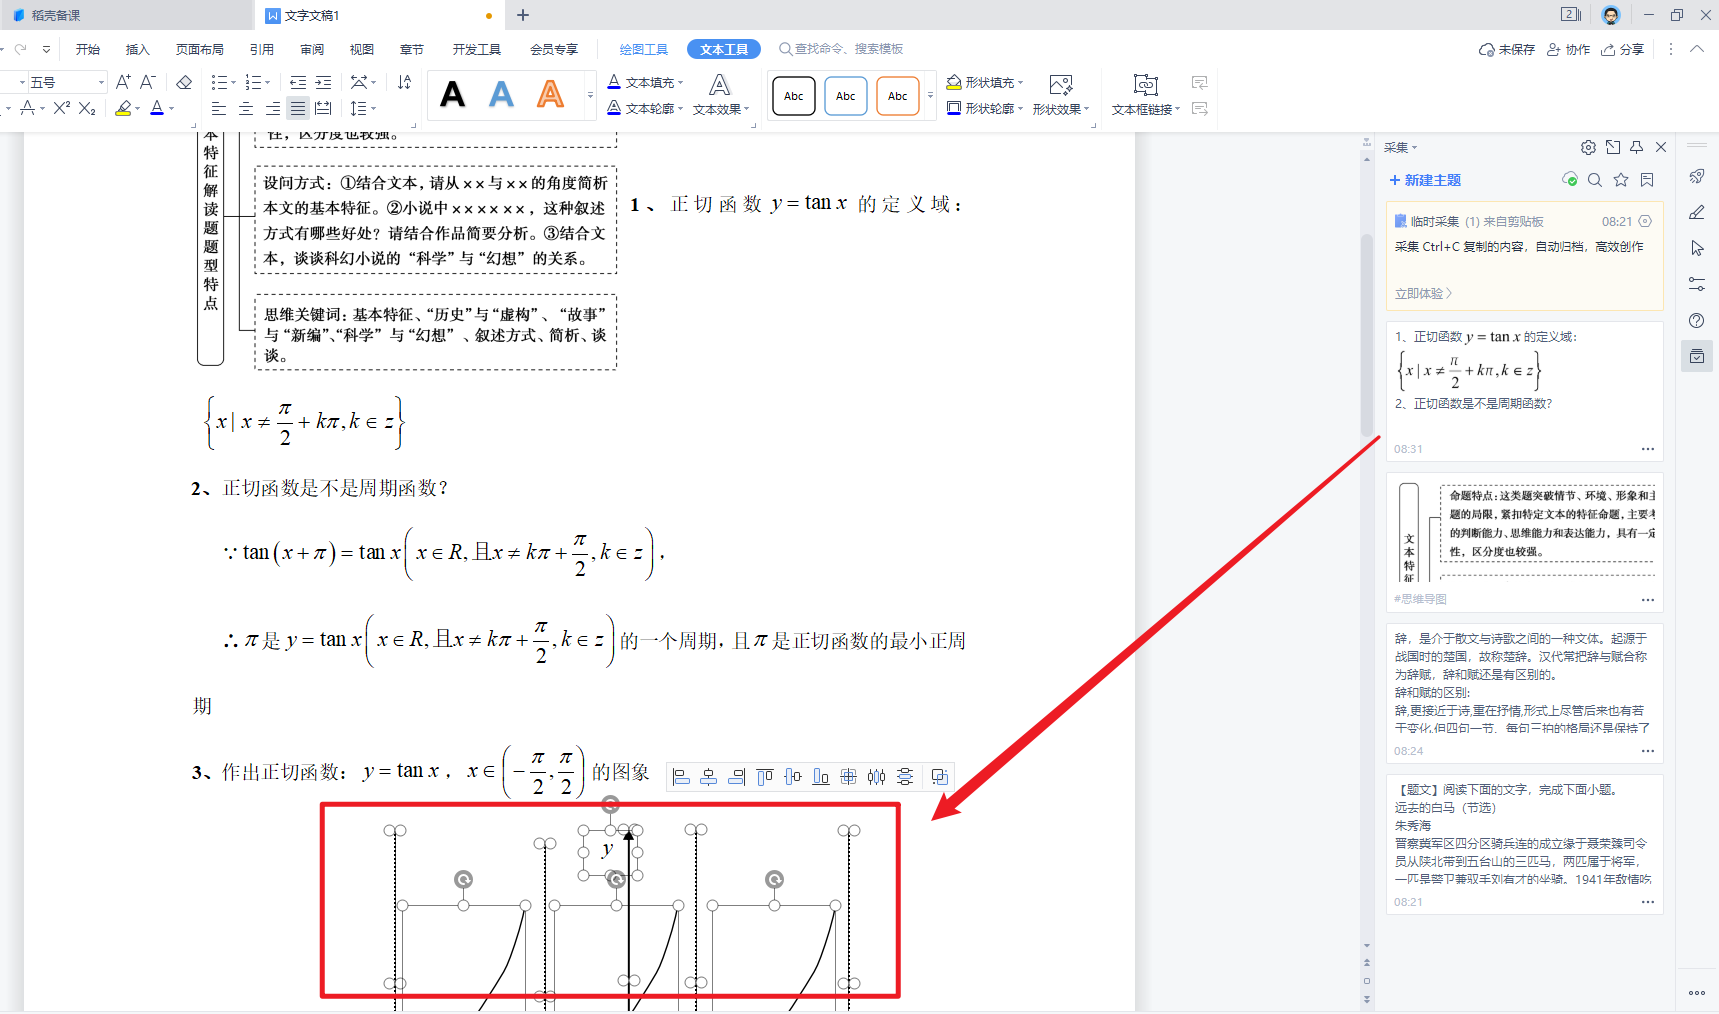Screen dimensions: 1719x1014
Task: Group selected objects via floating toolbar
Action: click(939, 777)
